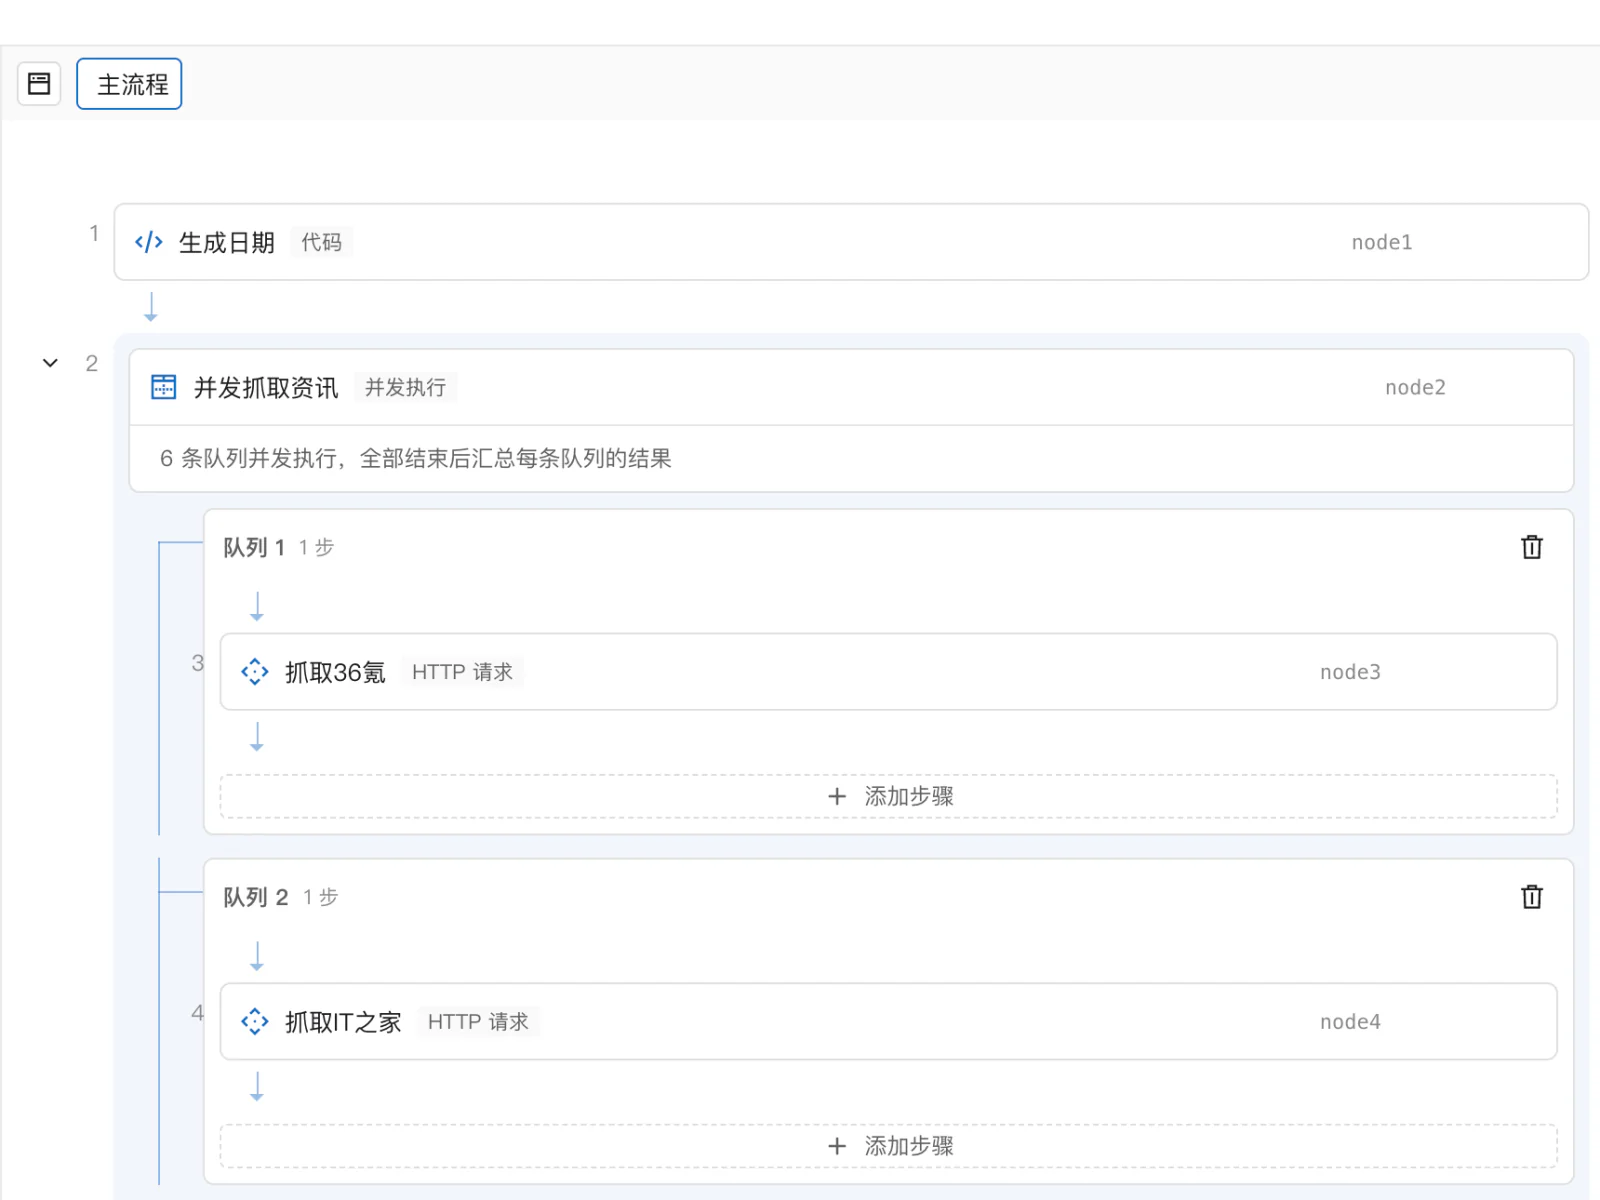Click the 代码 tag on node1

point(321,242)
